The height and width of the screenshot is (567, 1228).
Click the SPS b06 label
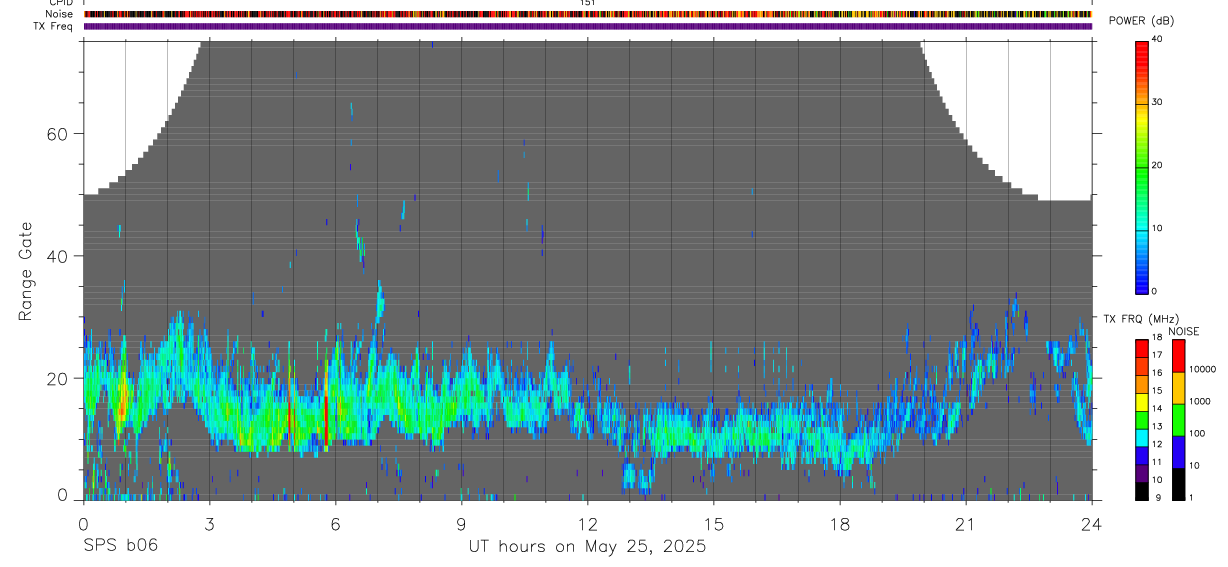click(x=120, y=546)
